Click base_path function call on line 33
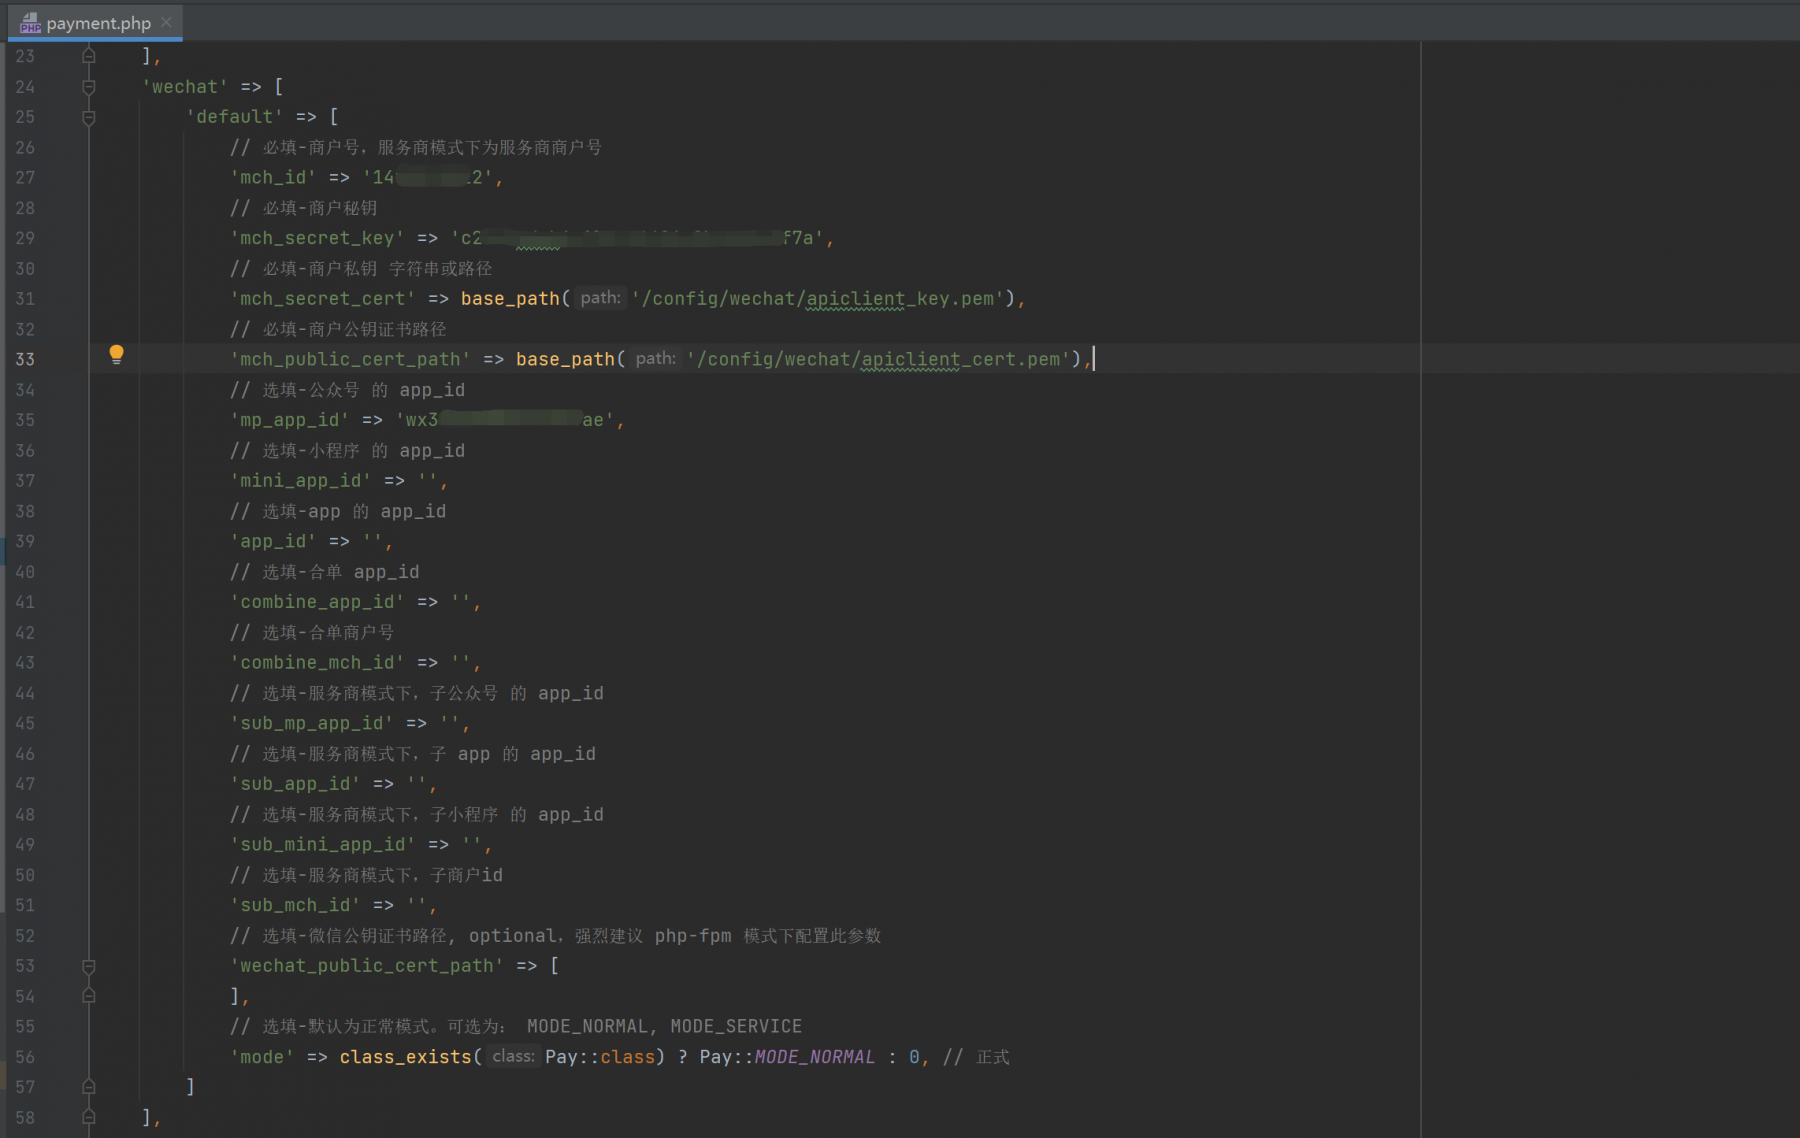This screenshot has width=1800, height=1138. 565,359
